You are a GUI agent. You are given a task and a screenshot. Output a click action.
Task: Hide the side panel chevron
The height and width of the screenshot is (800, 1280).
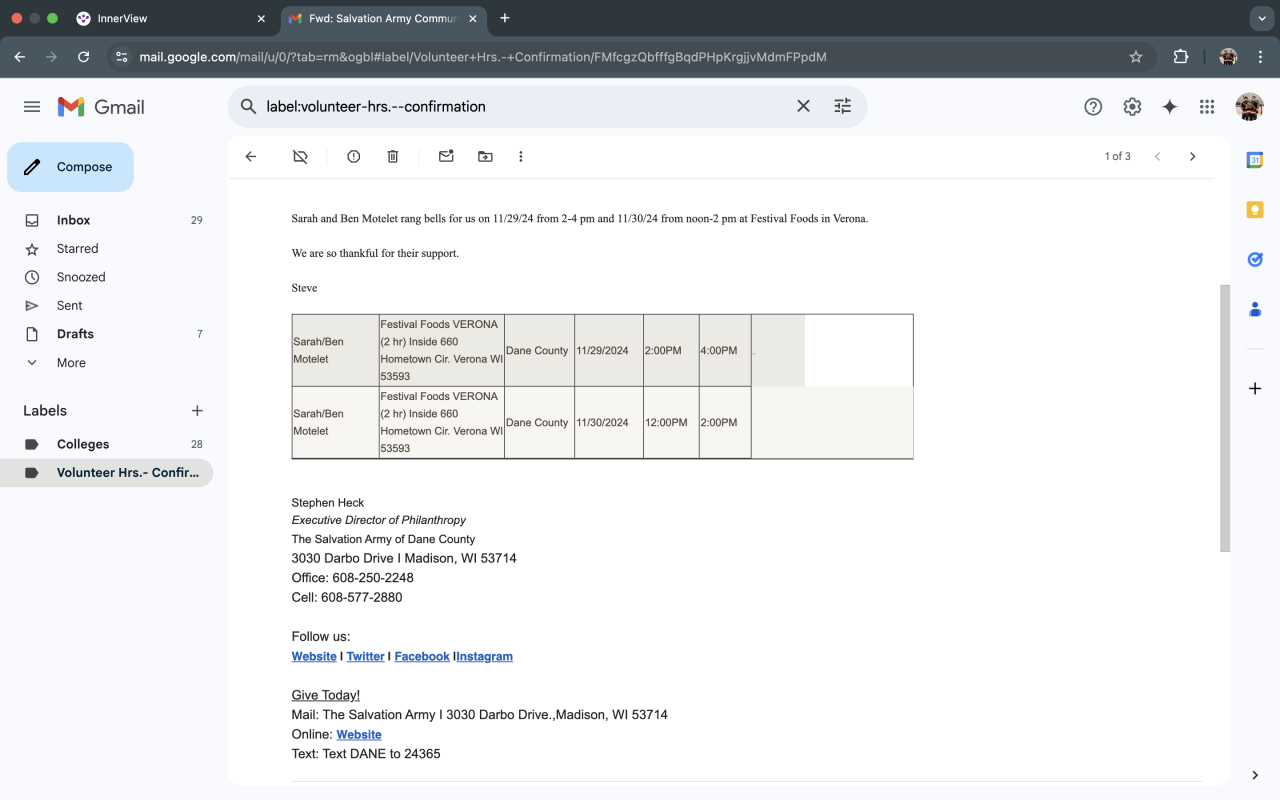(1255, 775)
